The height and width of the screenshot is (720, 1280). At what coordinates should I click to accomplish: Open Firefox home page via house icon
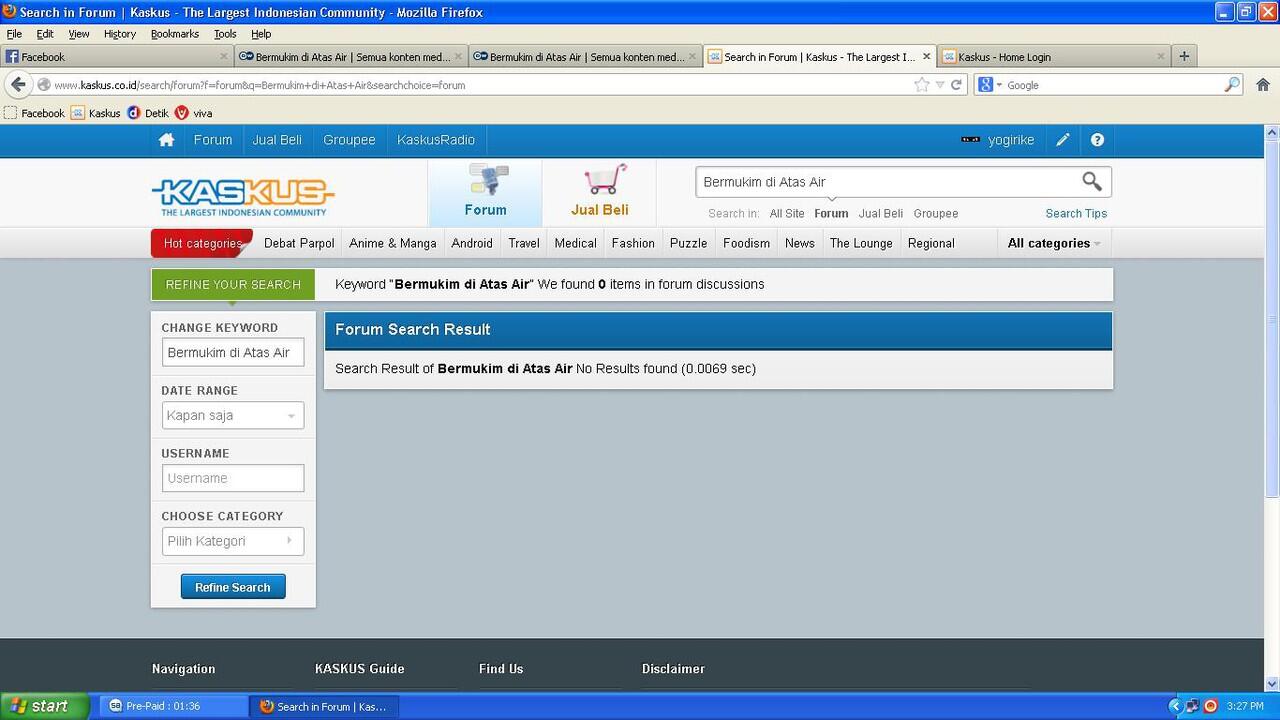click(x=1262, y=85)
